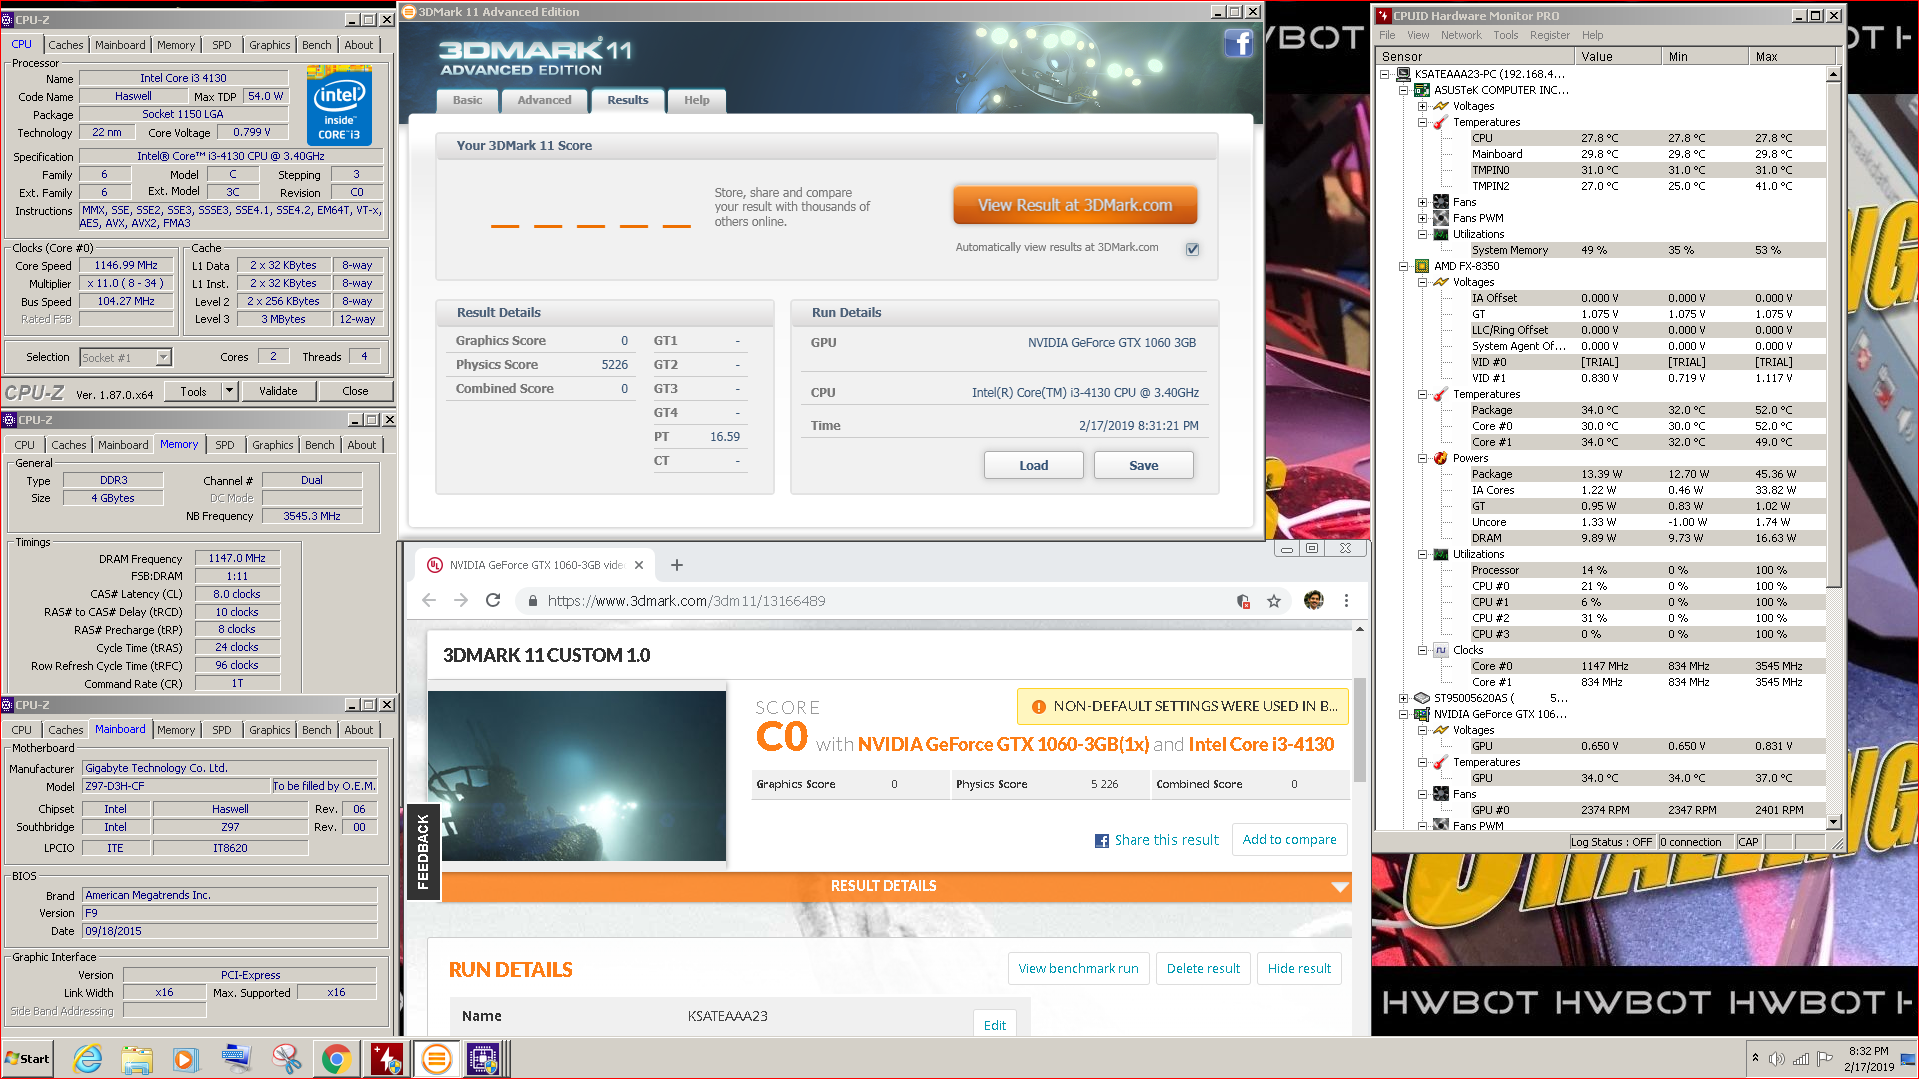Click the network tray icon
The height and width of the screenshot is (1079, 1919).
click(x=1801, y=1059)
